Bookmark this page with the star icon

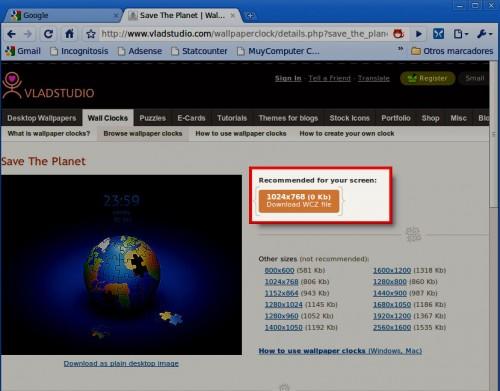click(91, 34)
